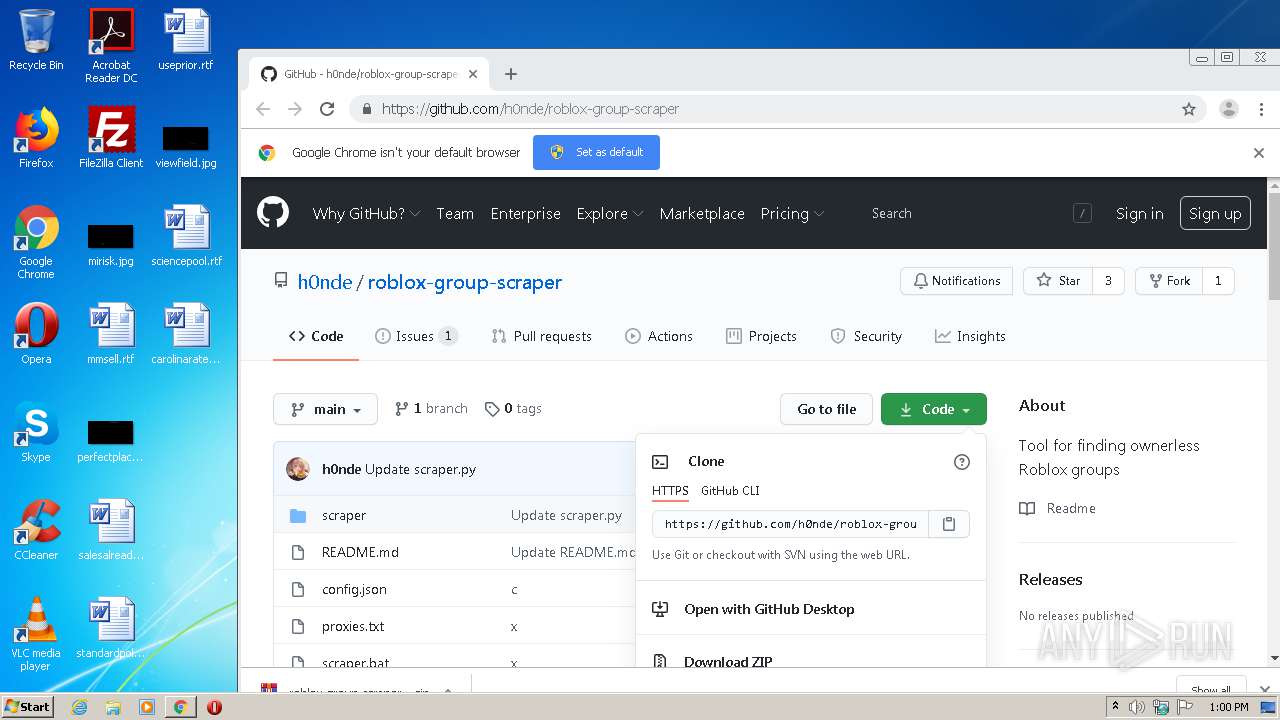Click the Go to file button
The image size is (1280, 720).
pyautogui.click(x=826, y=409)
